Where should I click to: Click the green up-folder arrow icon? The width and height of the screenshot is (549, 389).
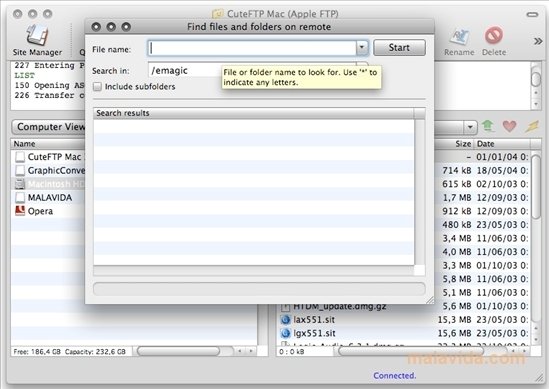(488, 126)
